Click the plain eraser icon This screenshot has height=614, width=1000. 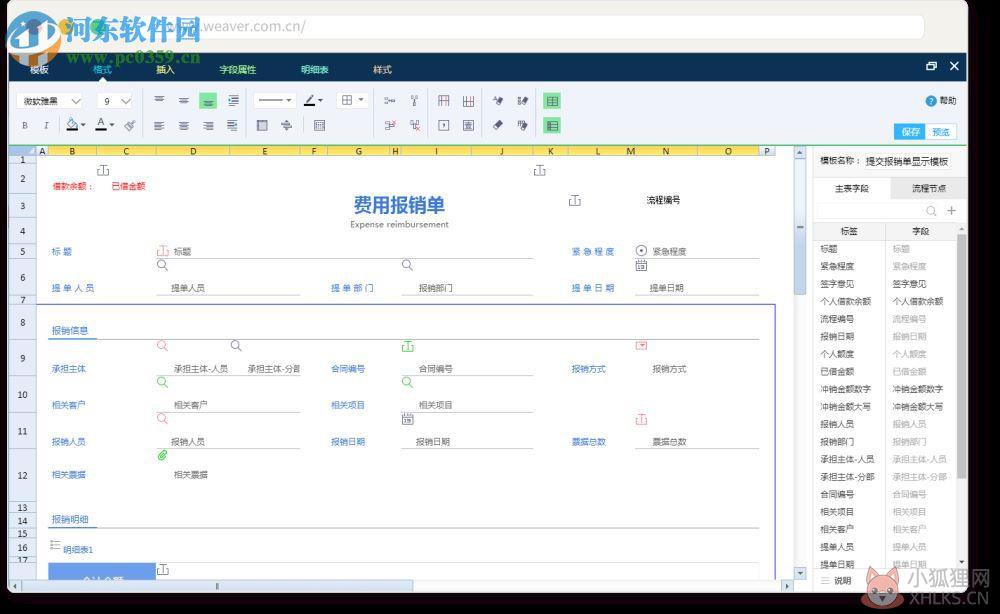point(498,126)
